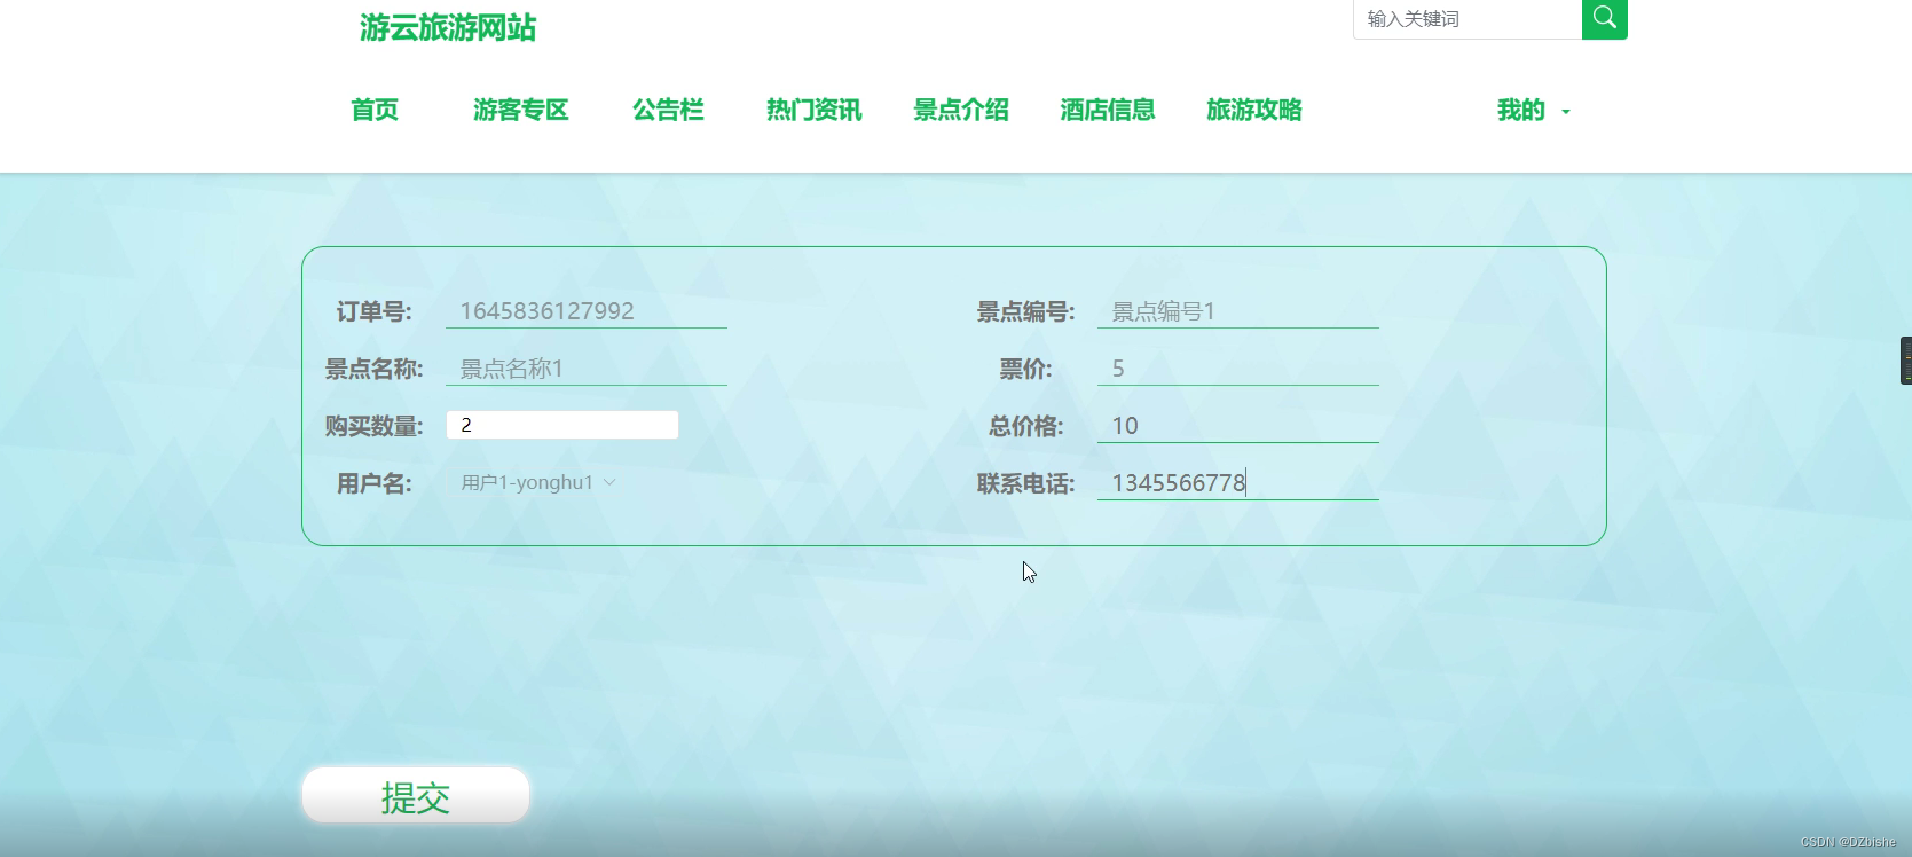Image resolution: width=1912 pixels, height=857 pixels.
Task: Navigate to 热门资讯 page
Action: [x=814, y=110]
